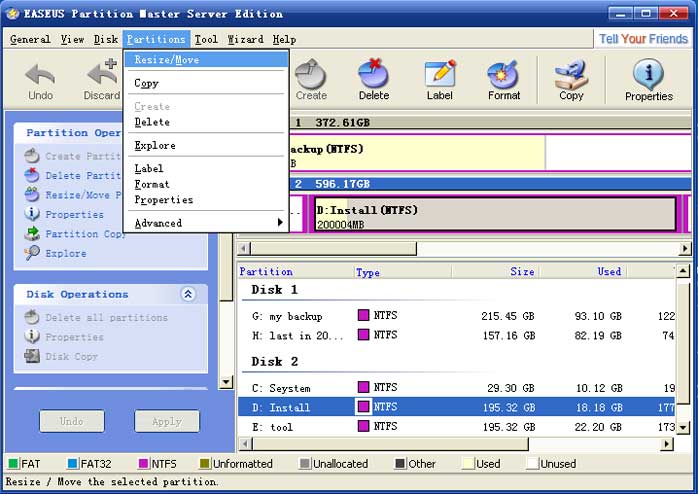Click the Undo button at bottom left
The width and height of the screenshot is (698, 494).
[x=72, y=421]
